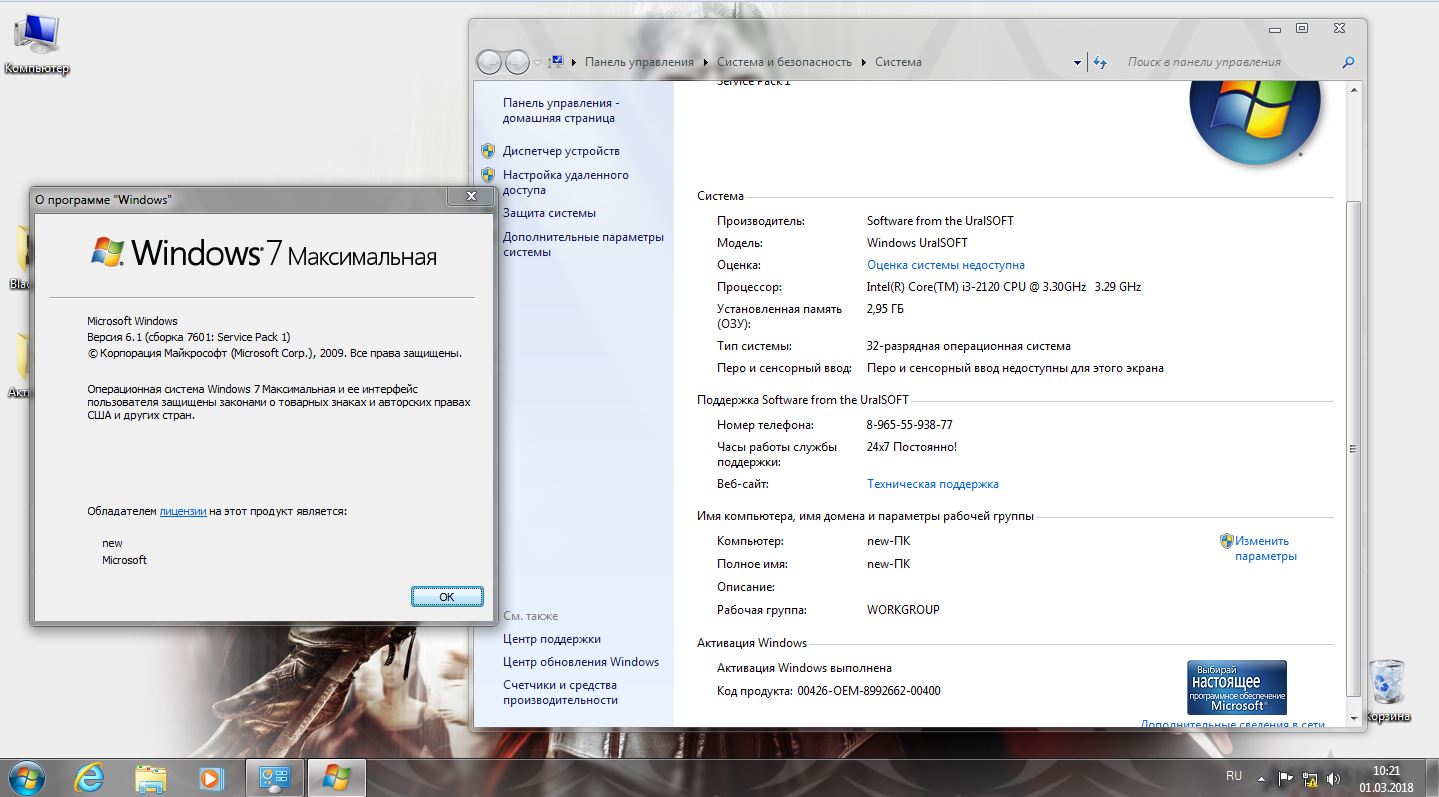Show hidden tray icons arrow
Viewport: 1439px width, 797px height.
pyautogui.click(x=1262, y=778)
